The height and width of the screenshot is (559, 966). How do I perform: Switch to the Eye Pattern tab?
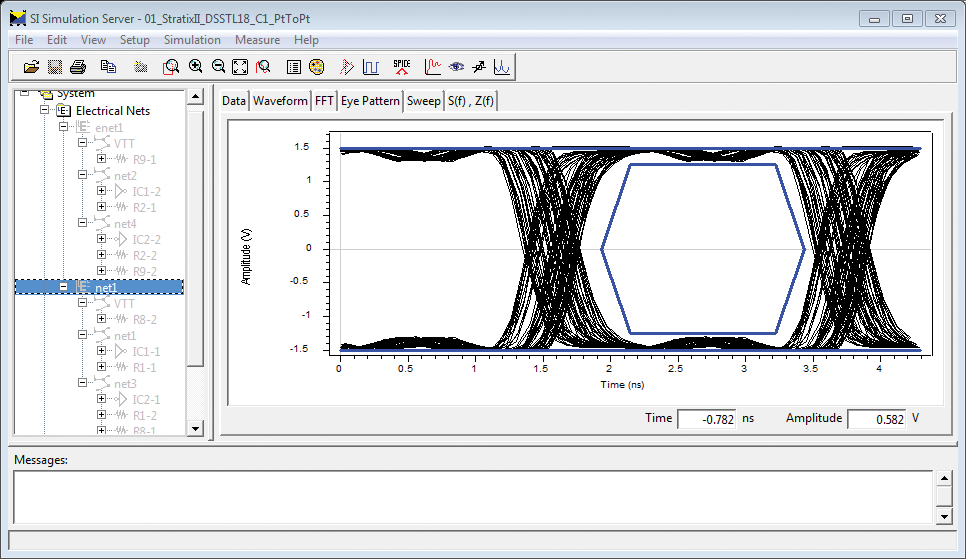(370, 101)
